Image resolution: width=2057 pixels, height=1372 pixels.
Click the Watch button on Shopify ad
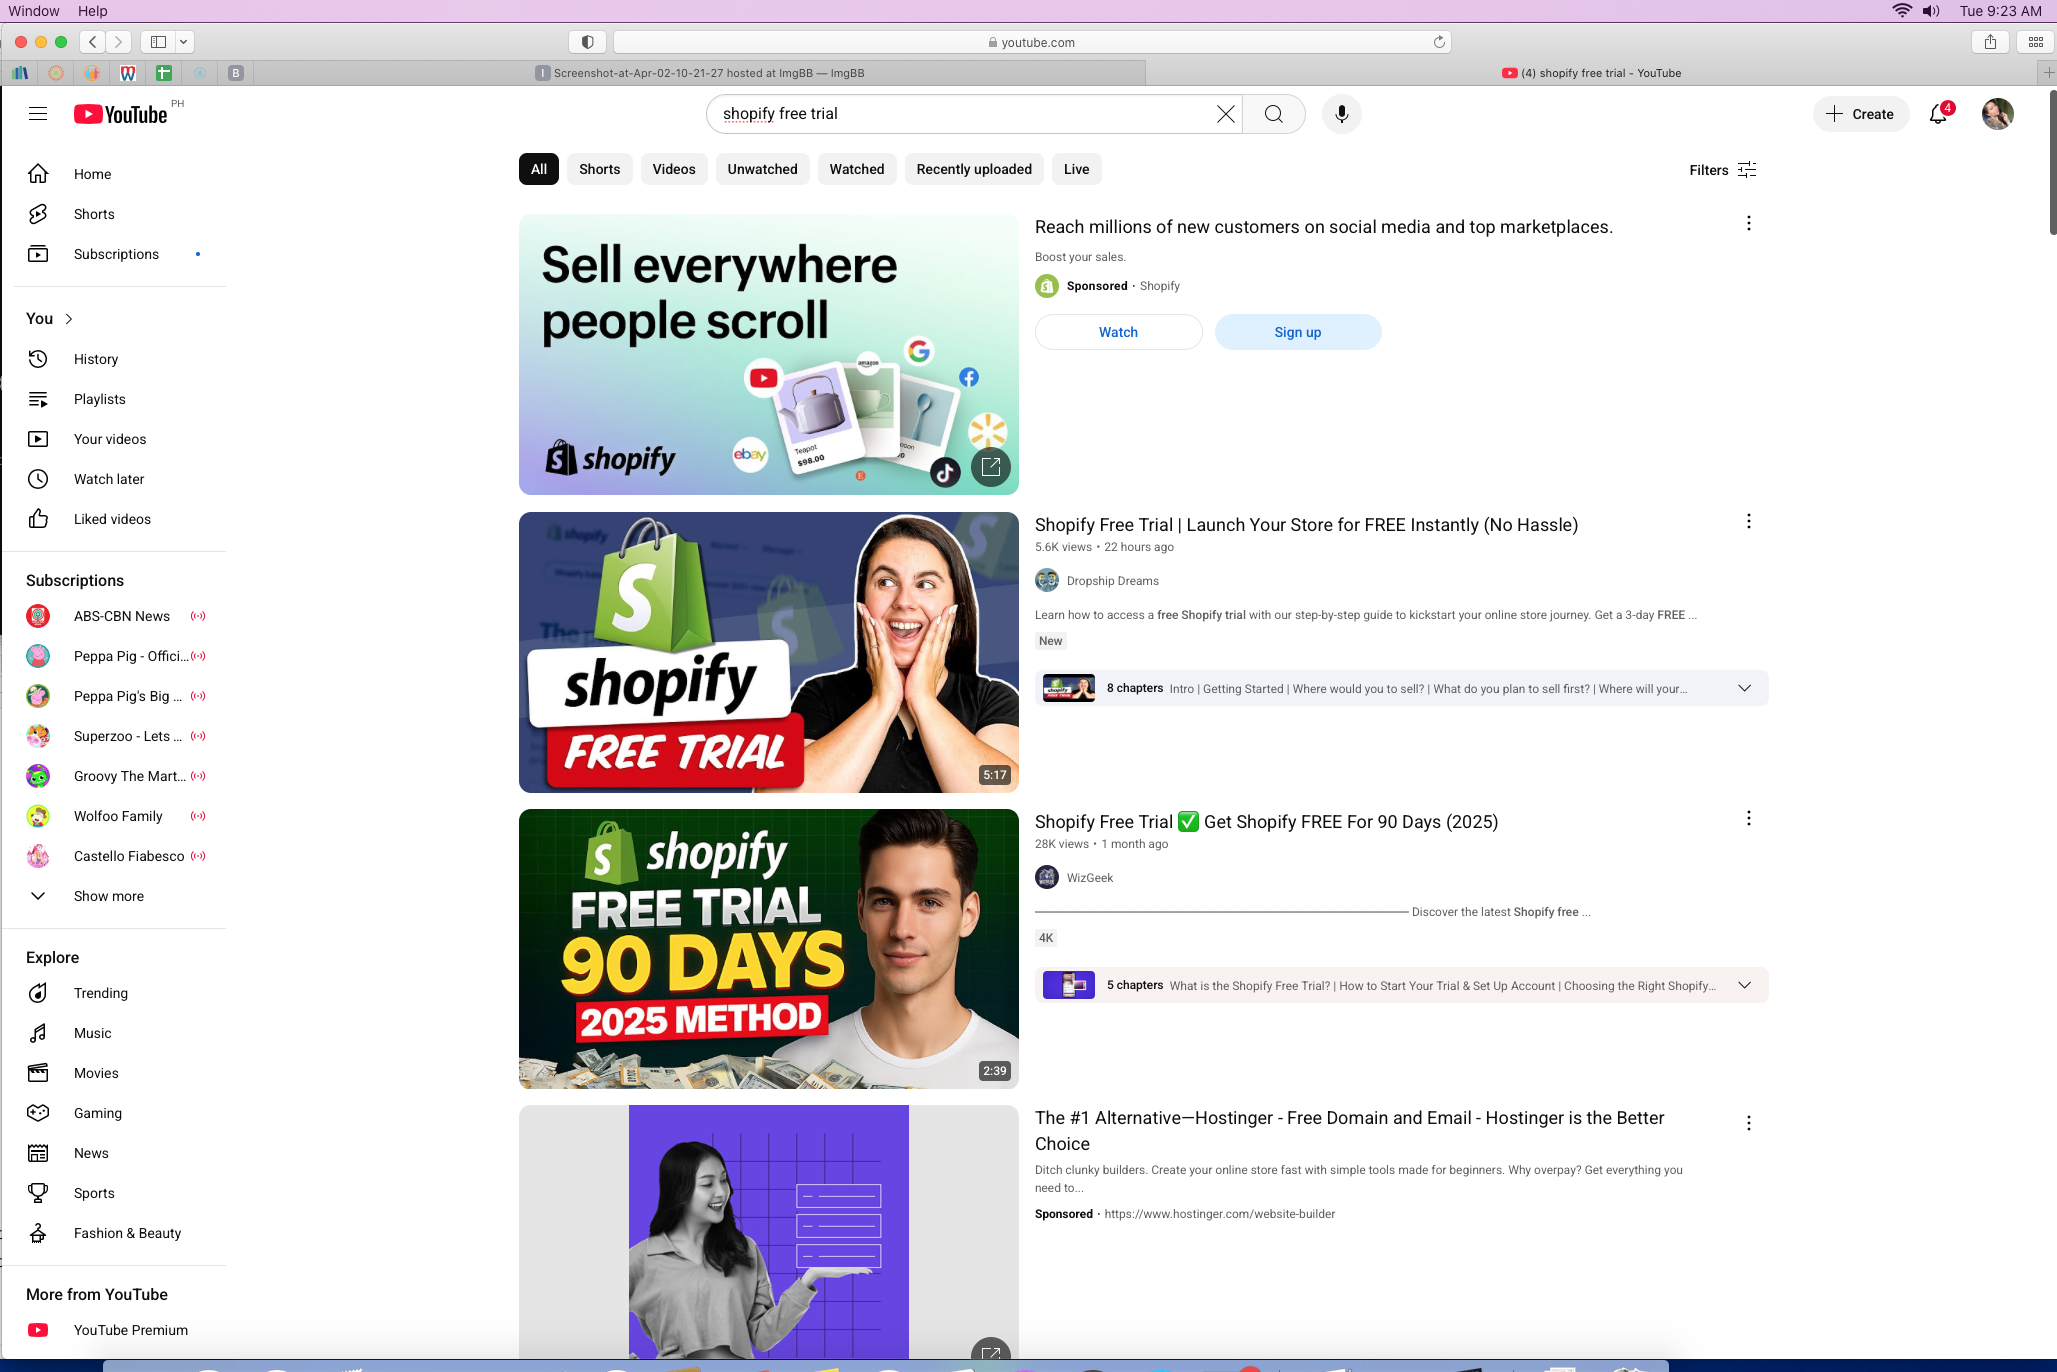[1119, 332]
